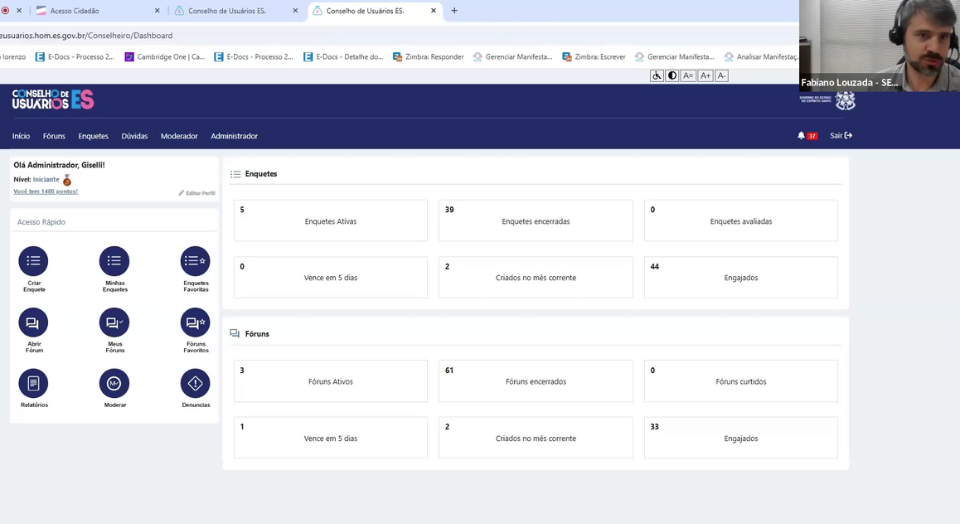Viewport: 960px width, 524px height.
Task: Click the Moderar icon
Action: (114, 383)
